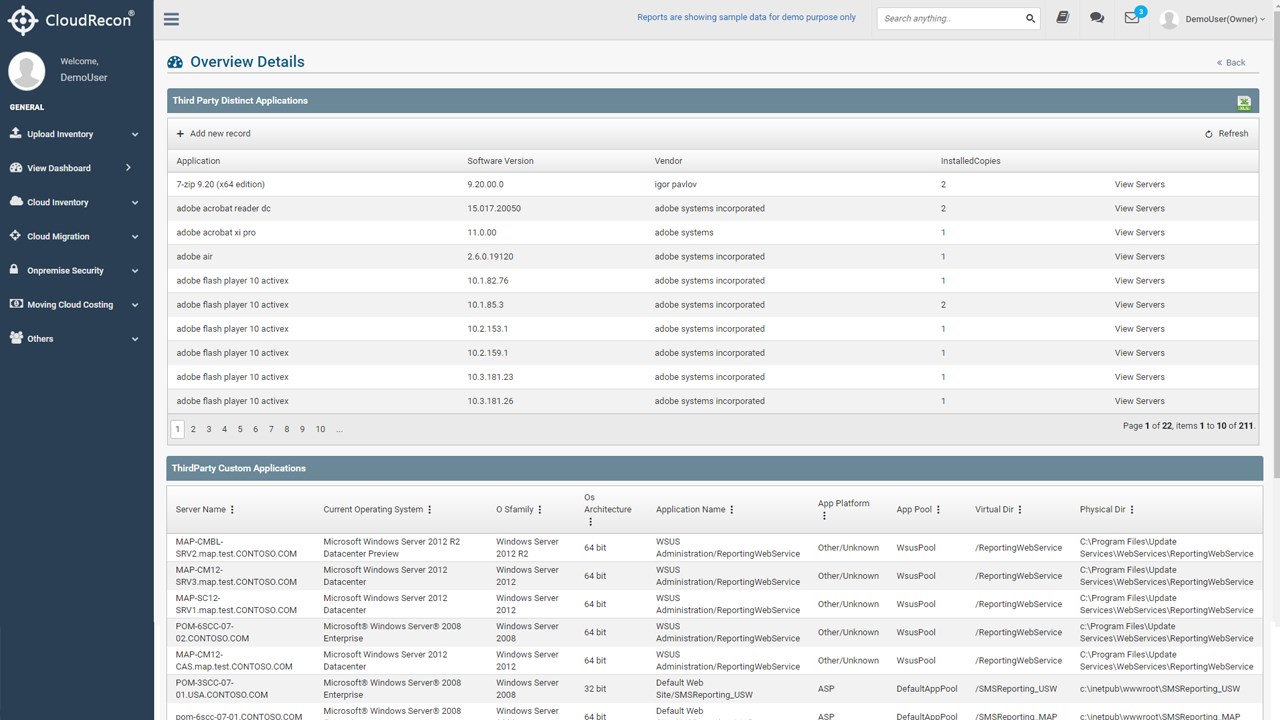The height and width of the screenshot is (720, 1280).
Task: Open App Platform column options menu
Action: (824, 516)
